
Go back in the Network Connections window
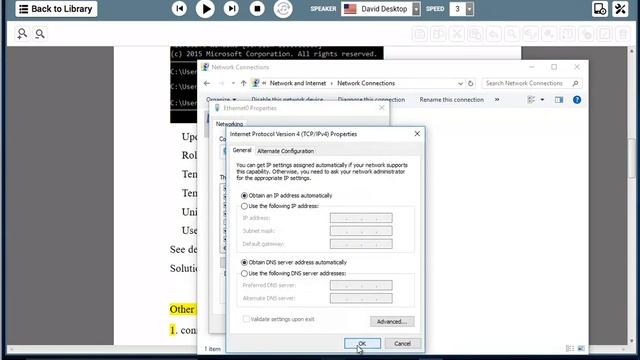point(207,83)
